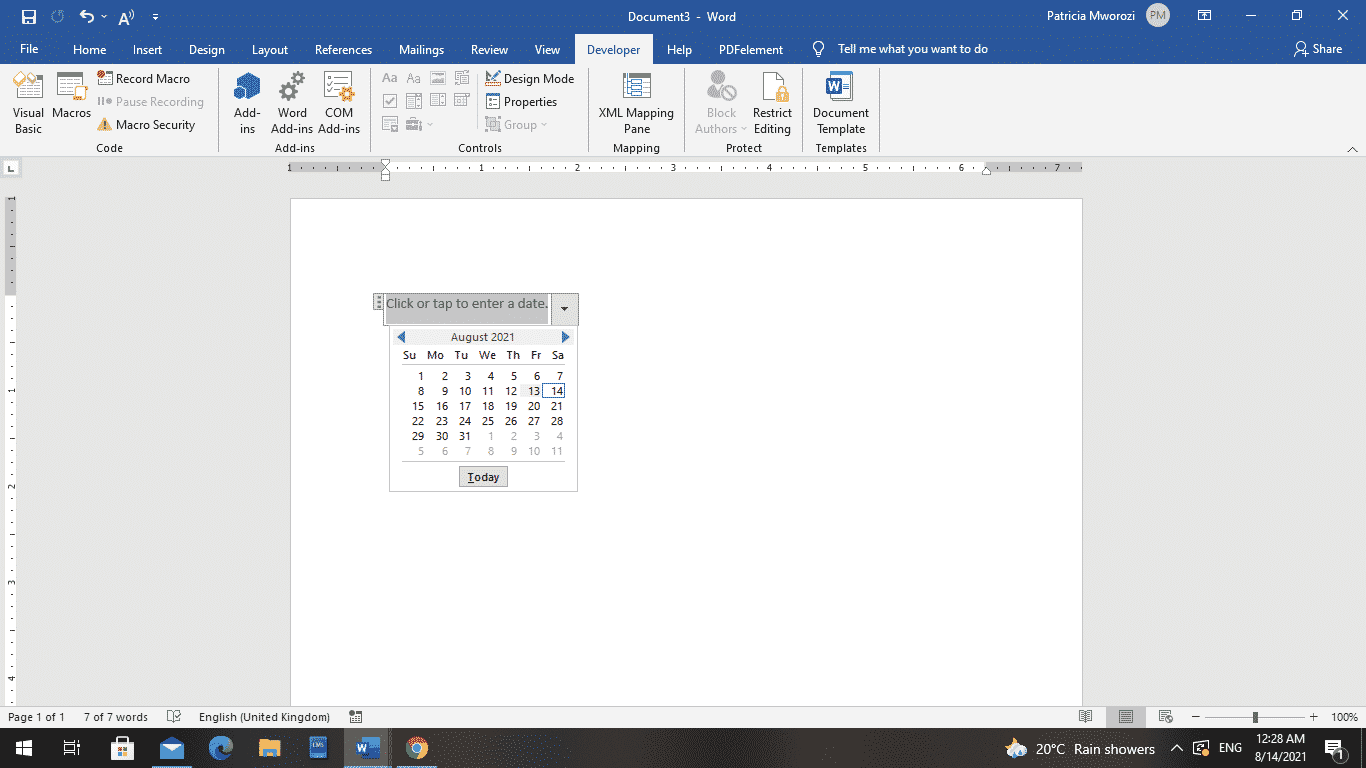
Task: Open the PDFelement ribbon tab
Action: click(x=750, y=49)
